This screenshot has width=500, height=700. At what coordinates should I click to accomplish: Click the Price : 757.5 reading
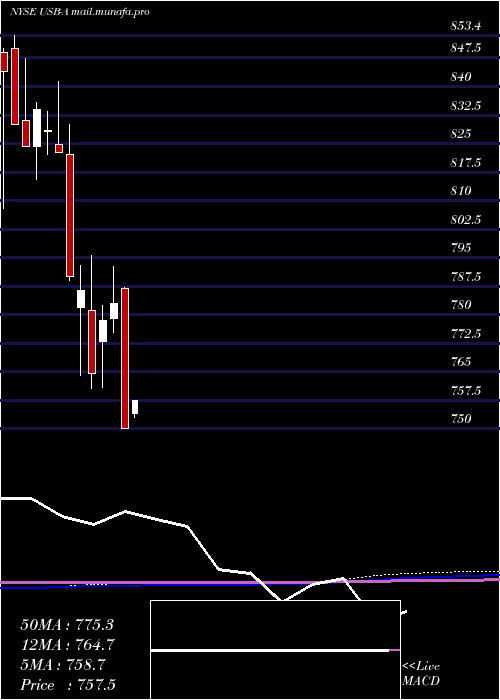pos(68,685)
